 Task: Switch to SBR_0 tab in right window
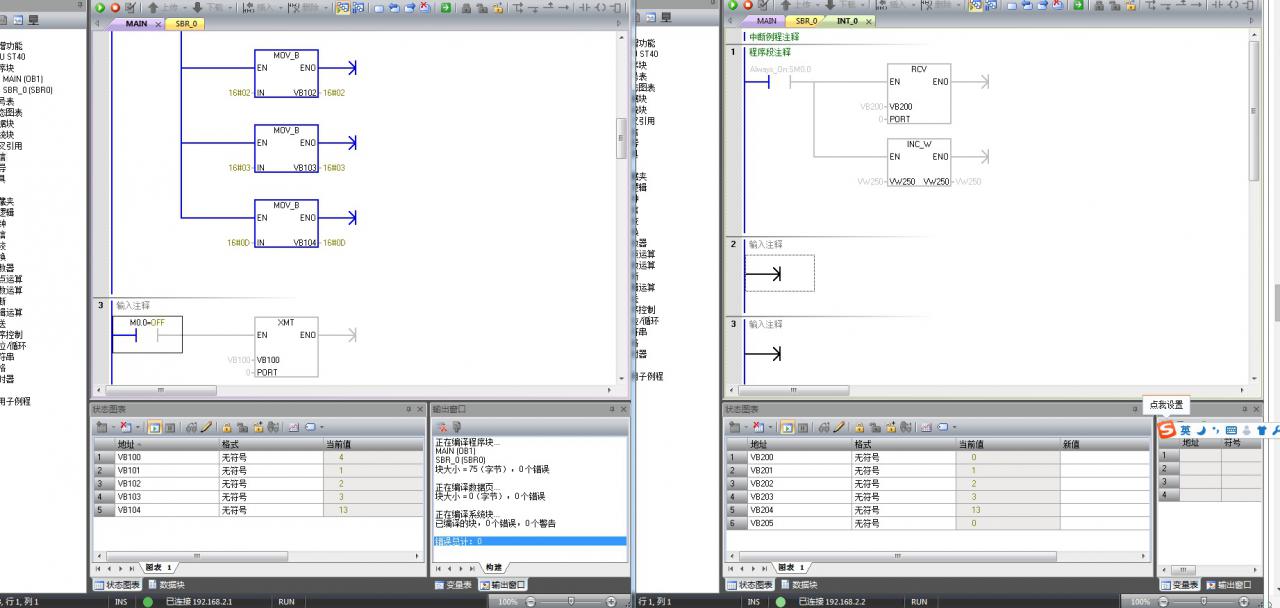[806, 20]
